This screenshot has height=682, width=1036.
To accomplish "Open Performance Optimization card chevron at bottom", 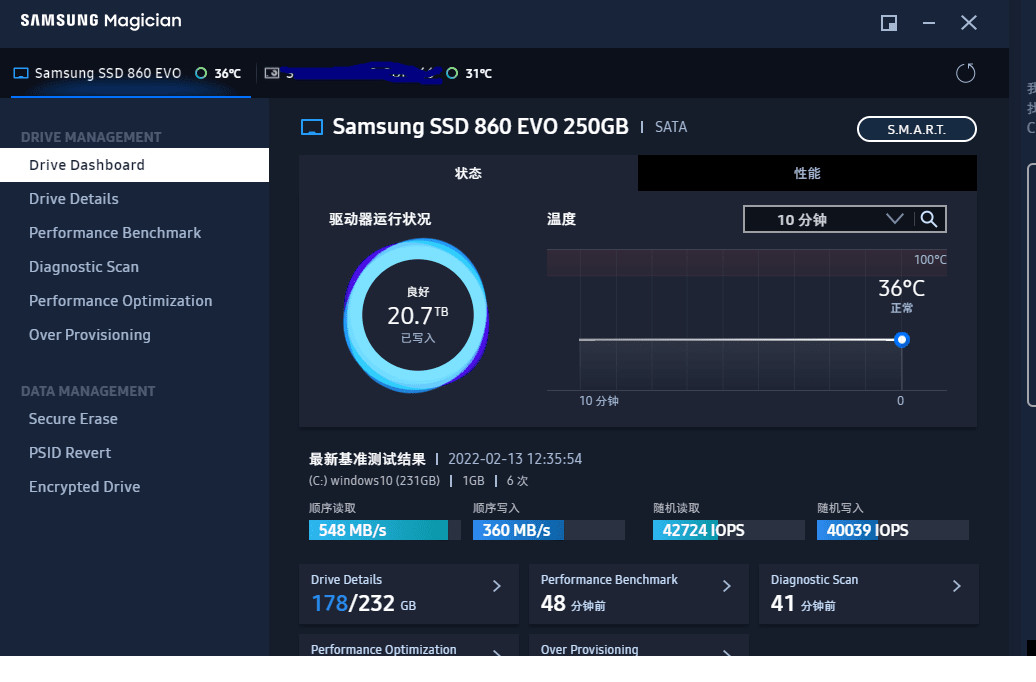I will [497, 653].
